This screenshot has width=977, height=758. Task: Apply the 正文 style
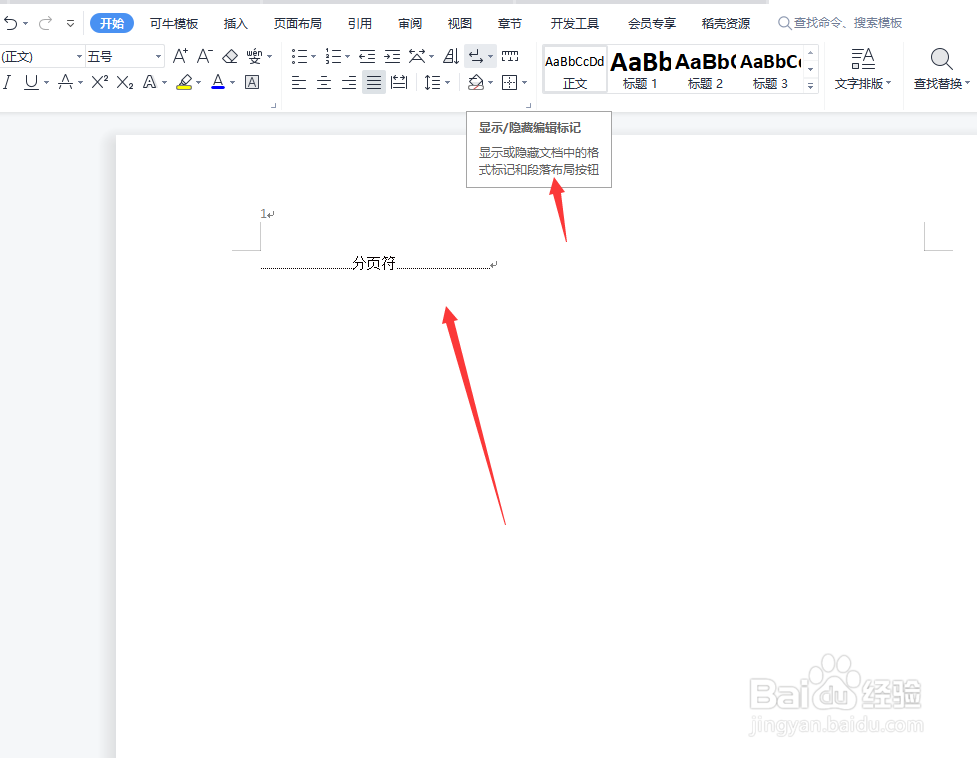click(575, 69)
